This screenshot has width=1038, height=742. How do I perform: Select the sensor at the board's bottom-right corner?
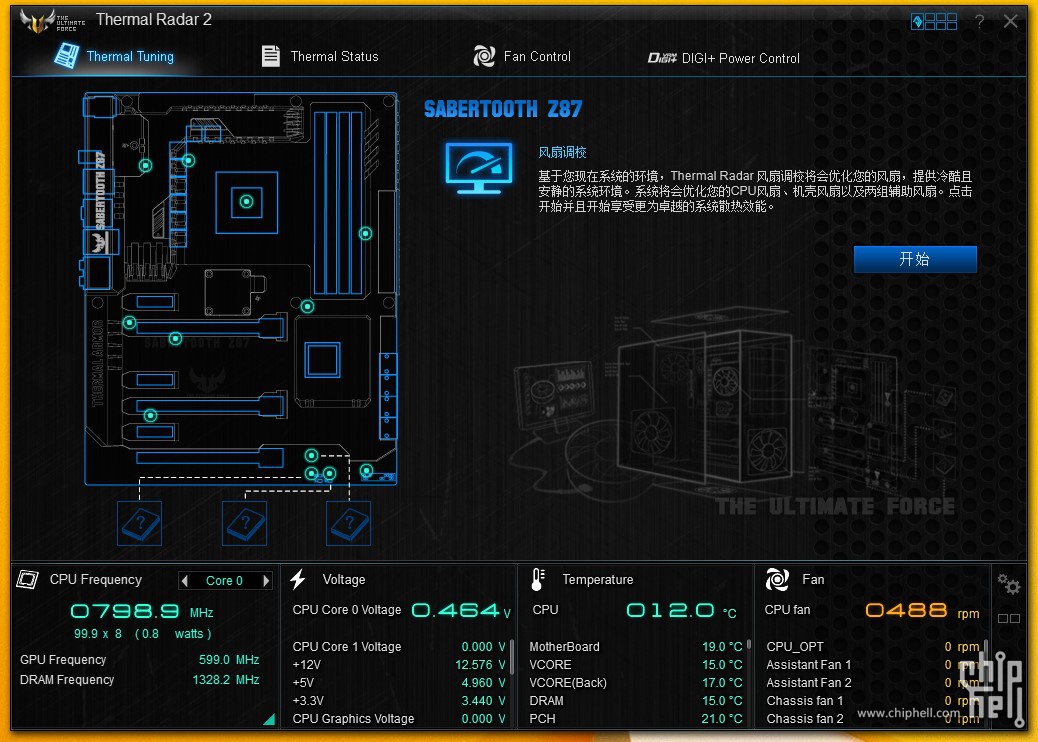366,470
